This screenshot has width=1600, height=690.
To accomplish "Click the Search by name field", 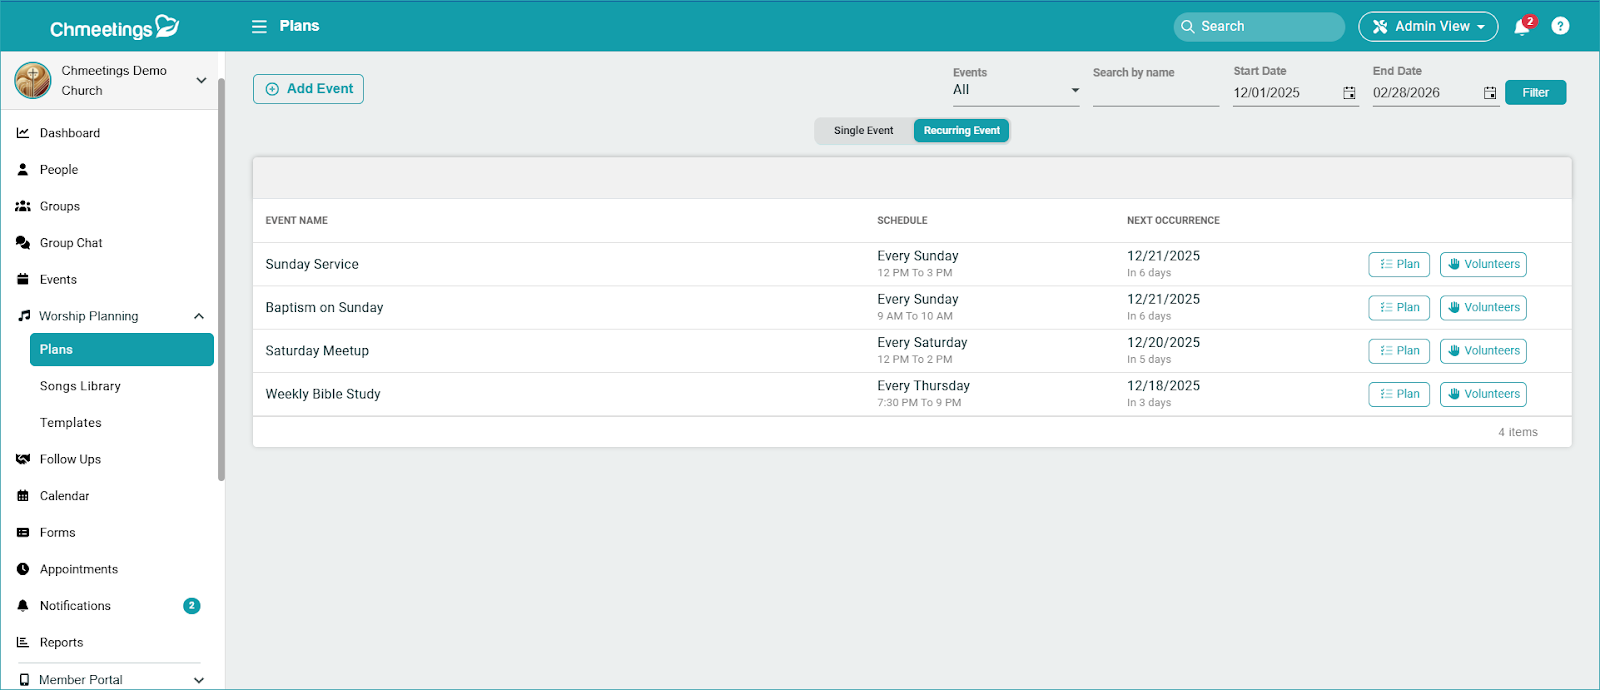I will pyautogui.click(x=1155, y=93).
